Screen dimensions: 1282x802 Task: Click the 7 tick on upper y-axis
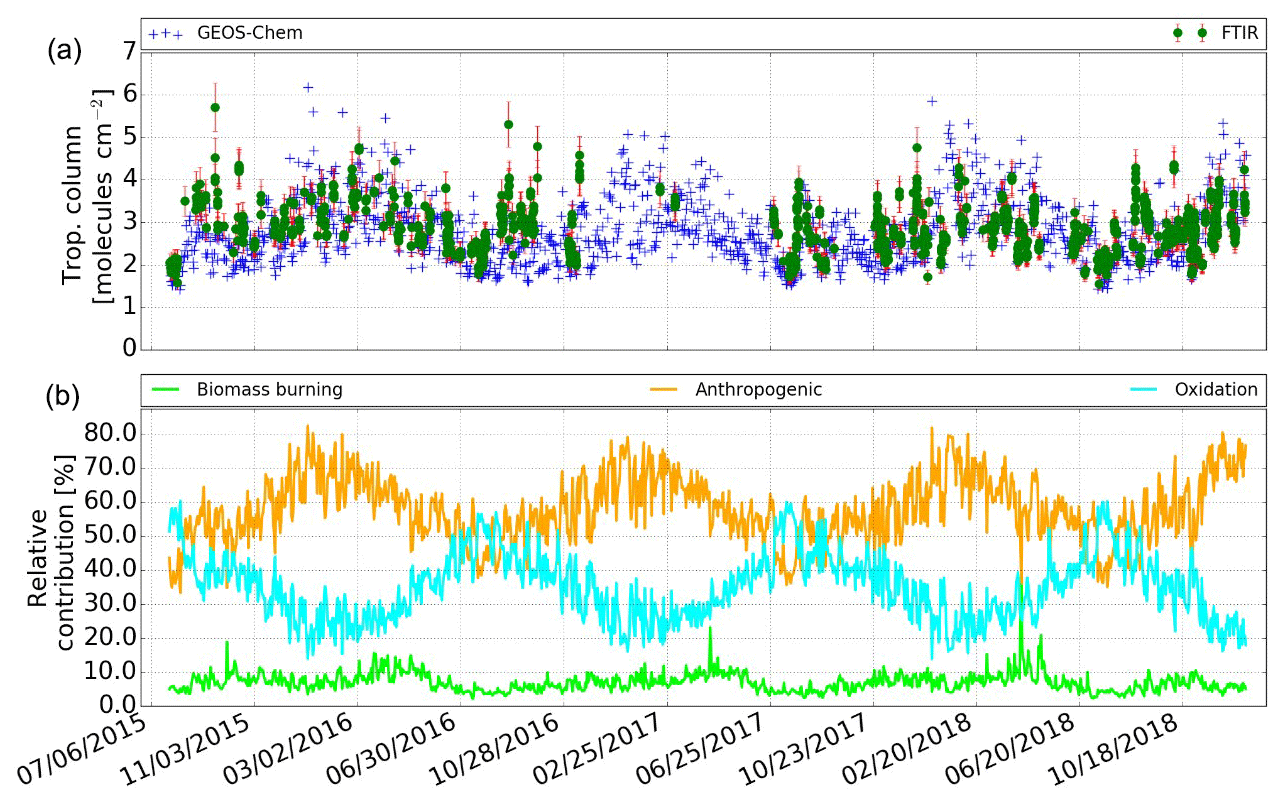[129, 53]
